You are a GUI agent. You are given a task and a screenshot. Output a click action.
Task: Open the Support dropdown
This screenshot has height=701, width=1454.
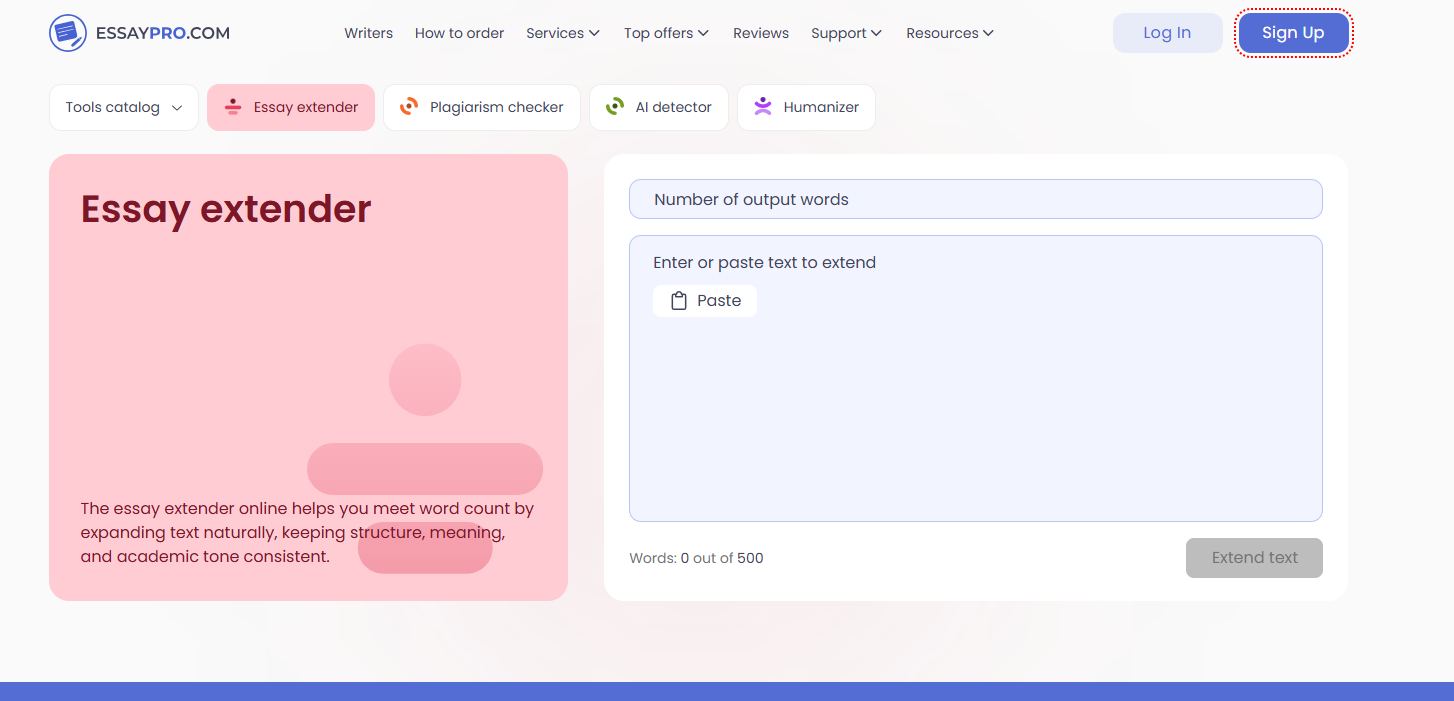pos(846,33)
